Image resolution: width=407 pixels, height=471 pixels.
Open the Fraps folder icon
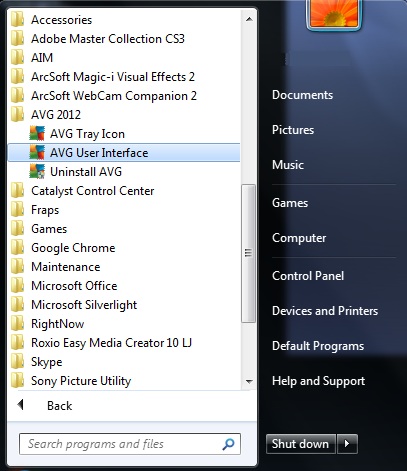[x=17, y=210]
